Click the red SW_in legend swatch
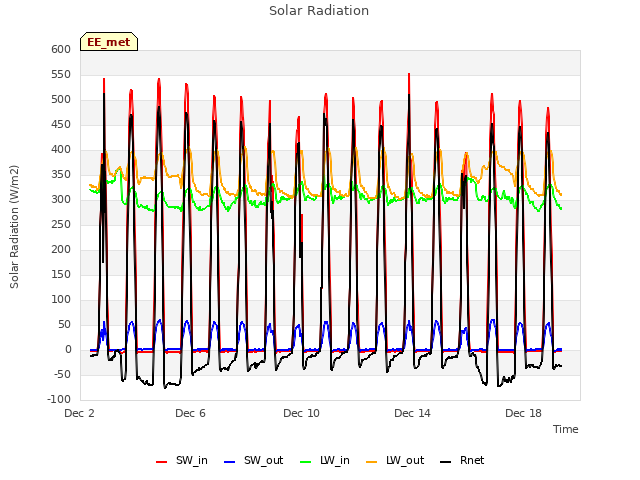640x480 pixels. tap(162, 462)
